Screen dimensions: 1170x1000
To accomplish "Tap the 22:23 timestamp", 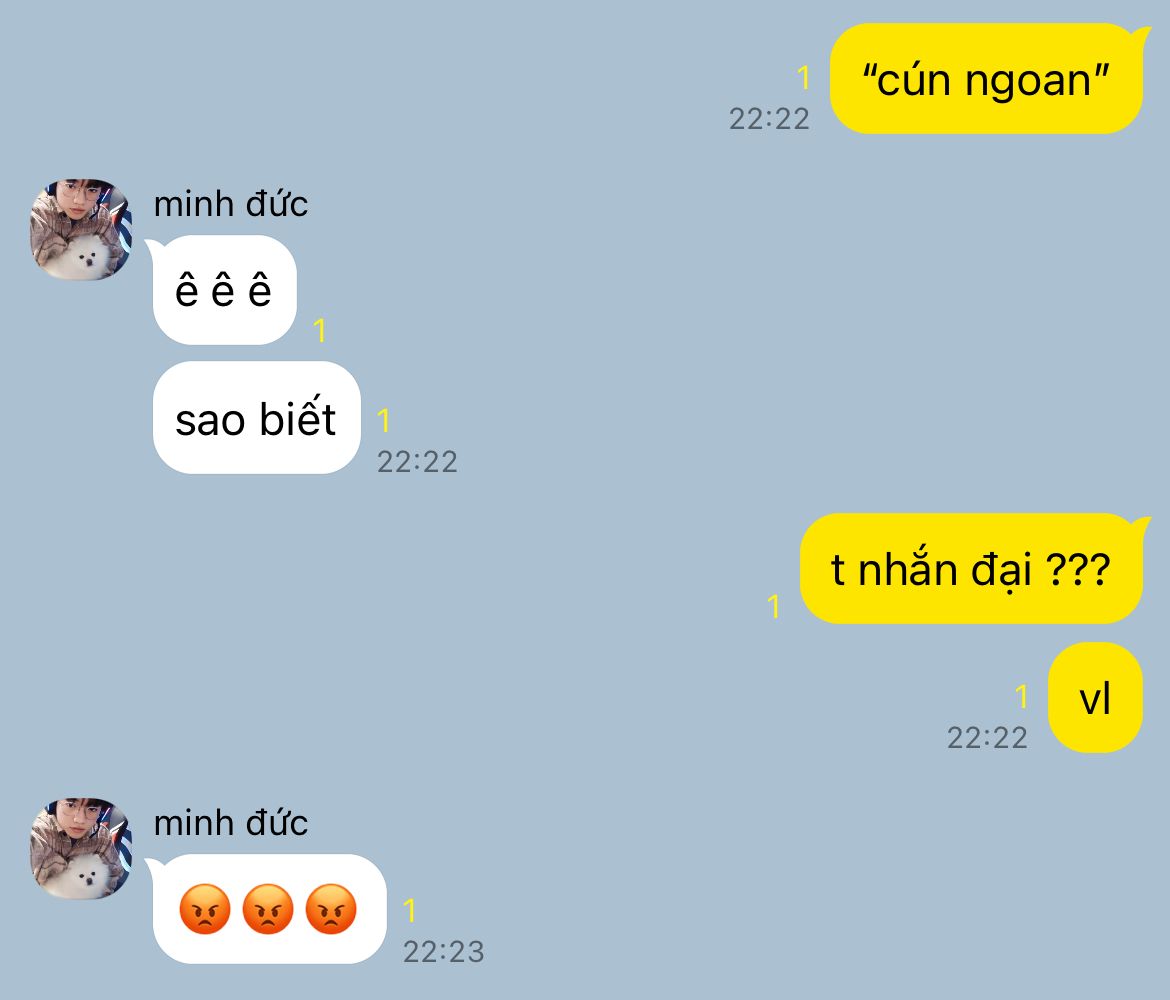I will pyautogui.click(x=444, y=951).
